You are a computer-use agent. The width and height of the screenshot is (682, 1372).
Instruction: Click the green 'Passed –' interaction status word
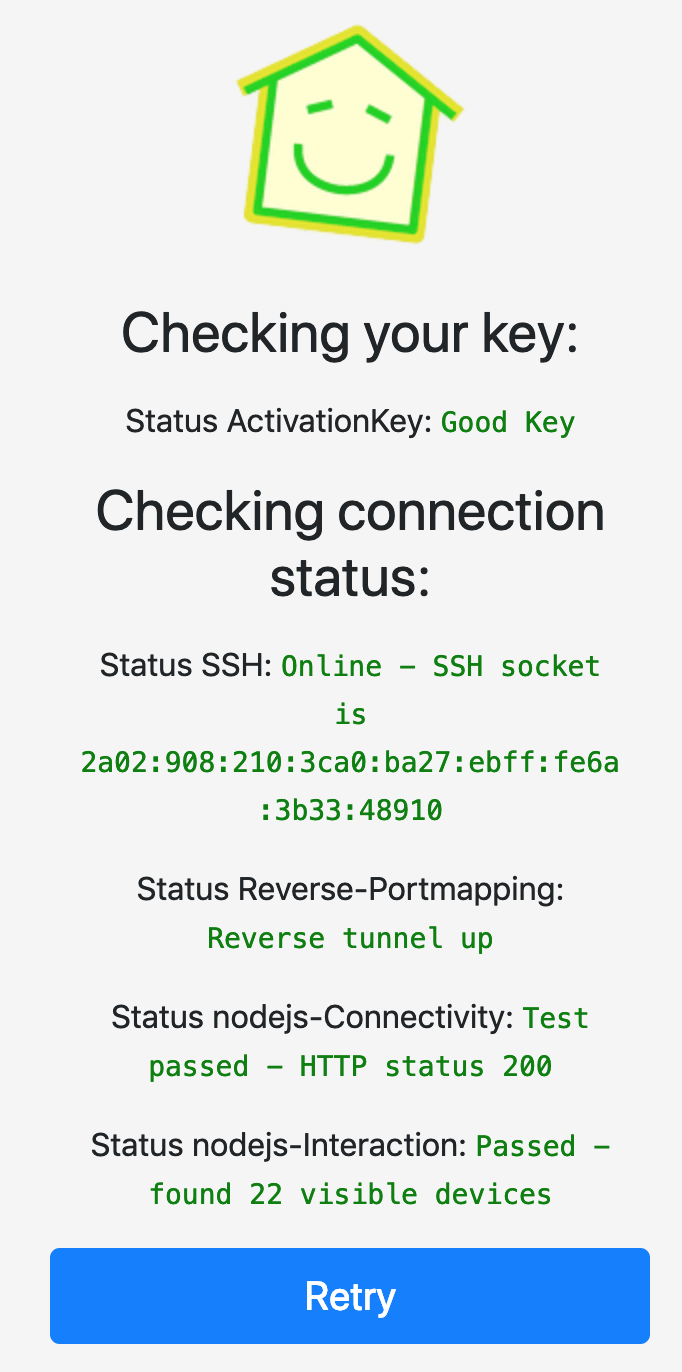pos(542,1146)
